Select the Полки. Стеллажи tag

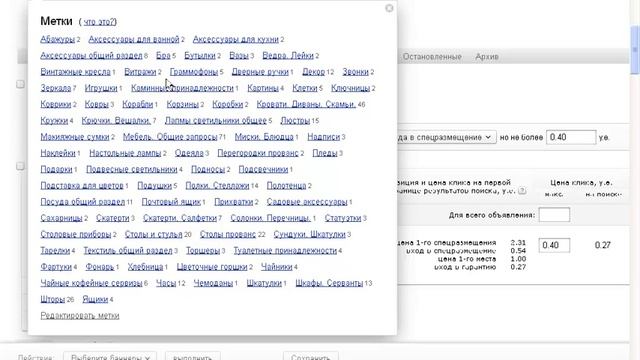[x=217, y=186]
